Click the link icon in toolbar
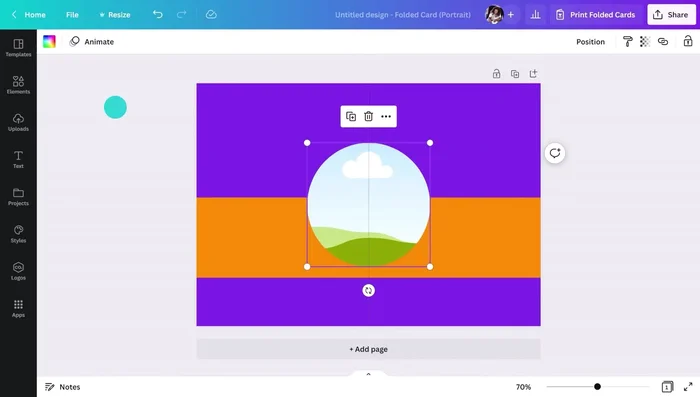700x397 pixels. pyautogui.click(x=663, y=42)
